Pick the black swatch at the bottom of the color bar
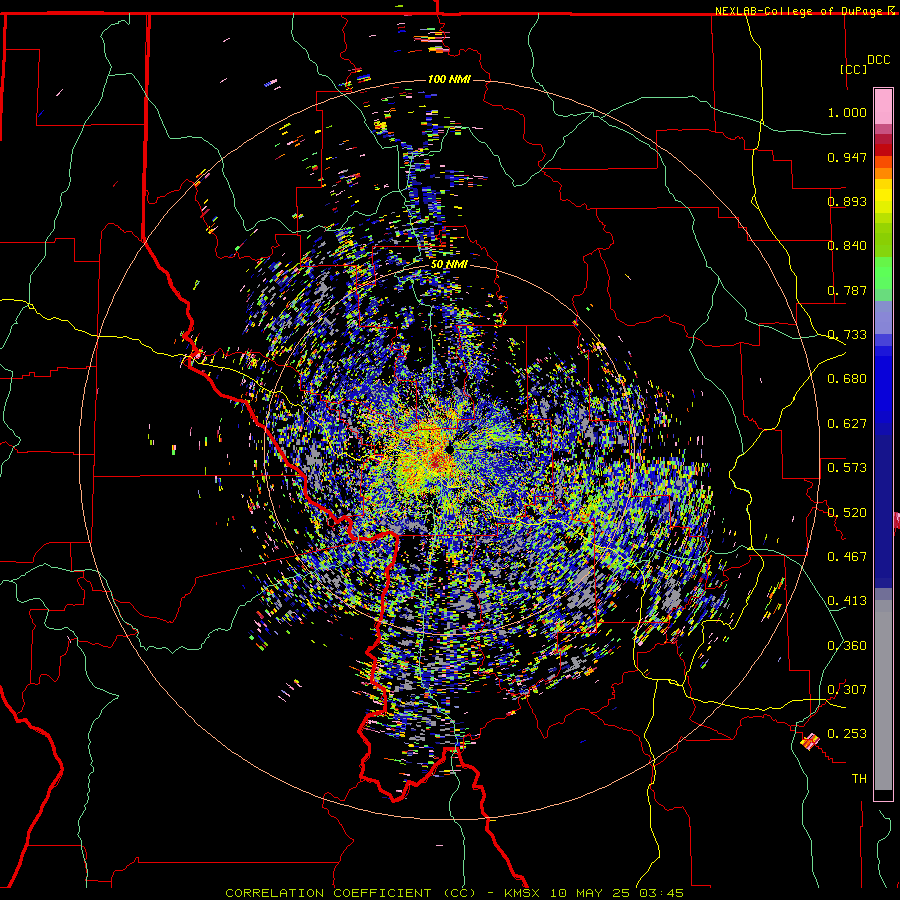Viewport: 900px width, 900px height. 883,795
